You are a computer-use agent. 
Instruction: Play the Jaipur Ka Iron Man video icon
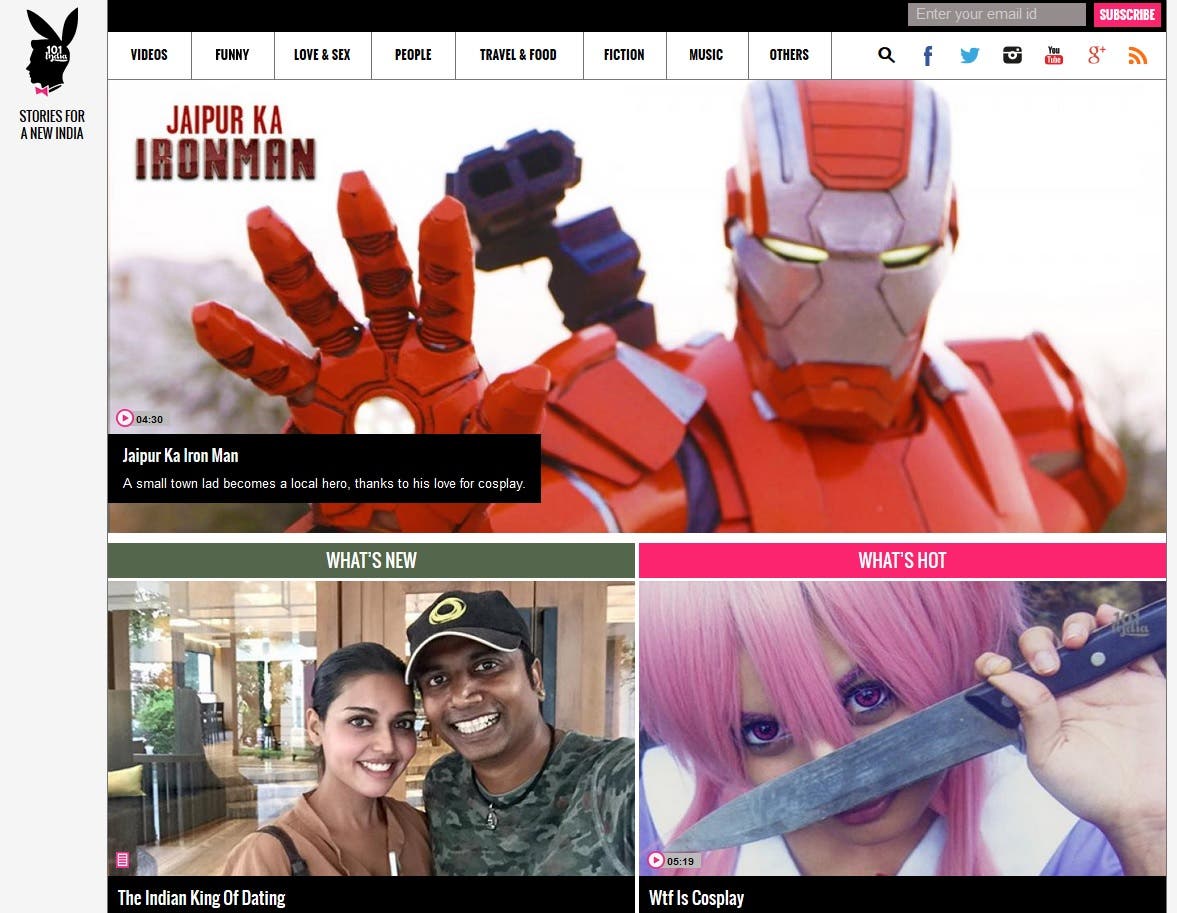pos(125,418)
